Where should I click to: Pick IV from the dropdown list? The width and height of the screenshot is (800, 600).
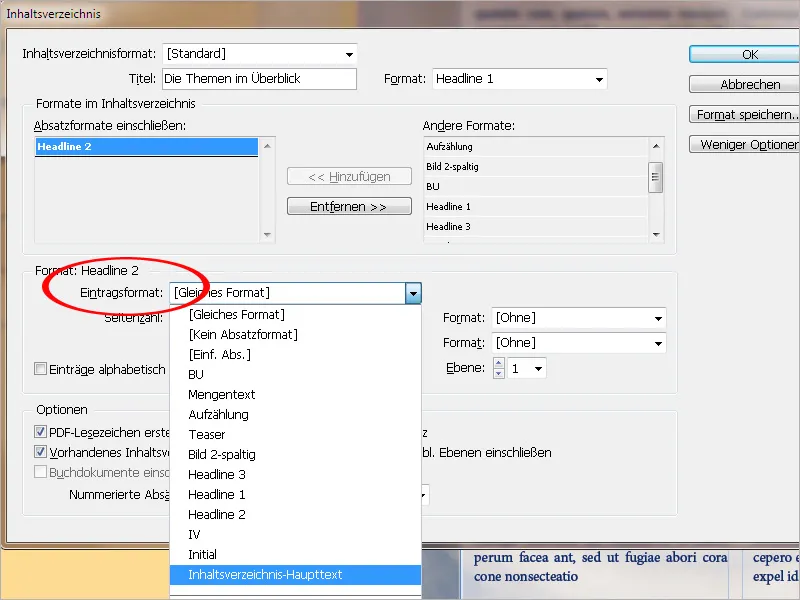coord(295,534)
